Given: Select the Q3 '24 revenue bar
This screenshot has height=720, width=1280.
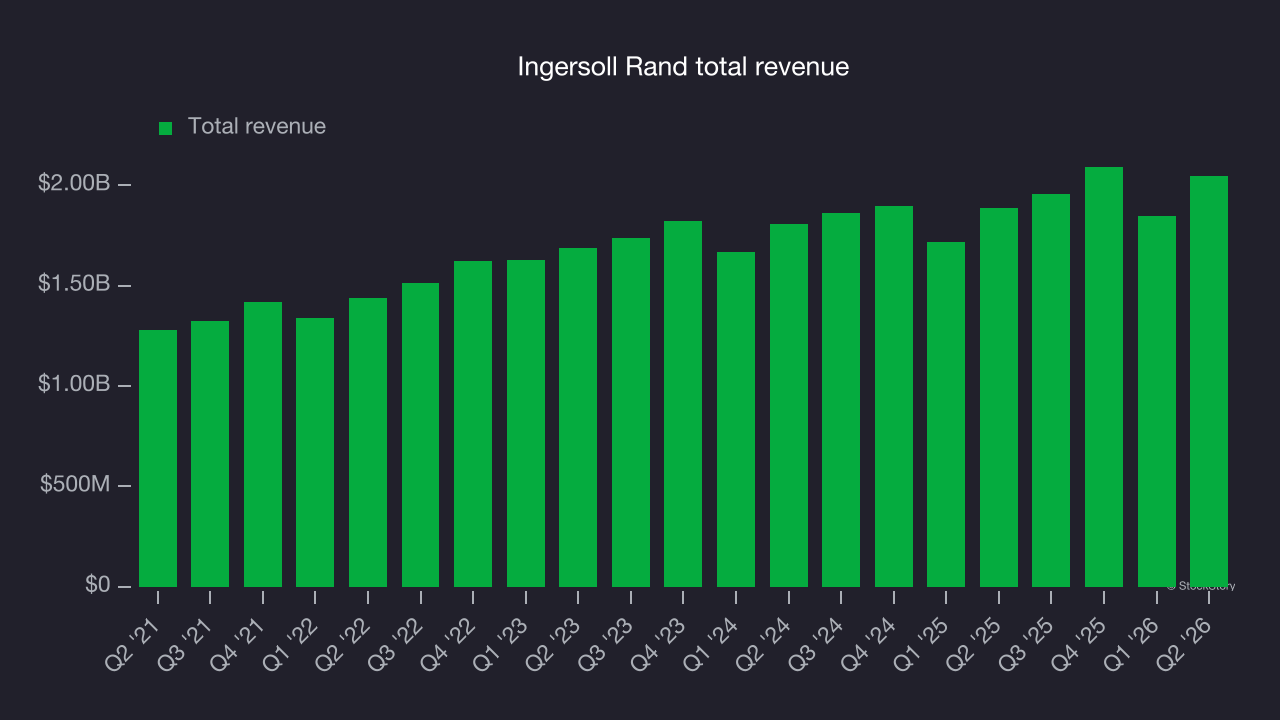Looking at the screenshot, I should point(841,400).
